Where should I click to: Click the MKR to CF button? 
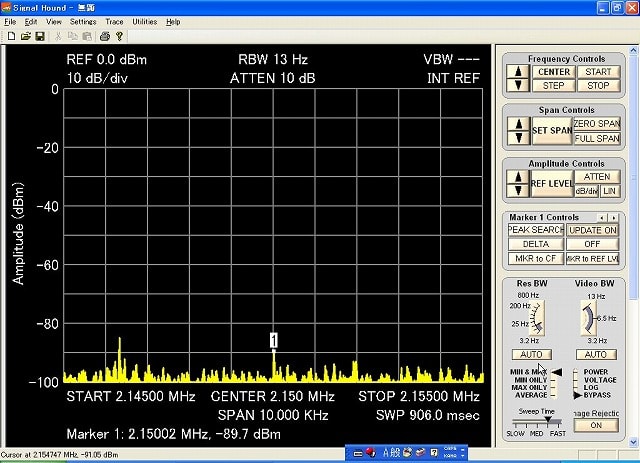tap(536, 258)
